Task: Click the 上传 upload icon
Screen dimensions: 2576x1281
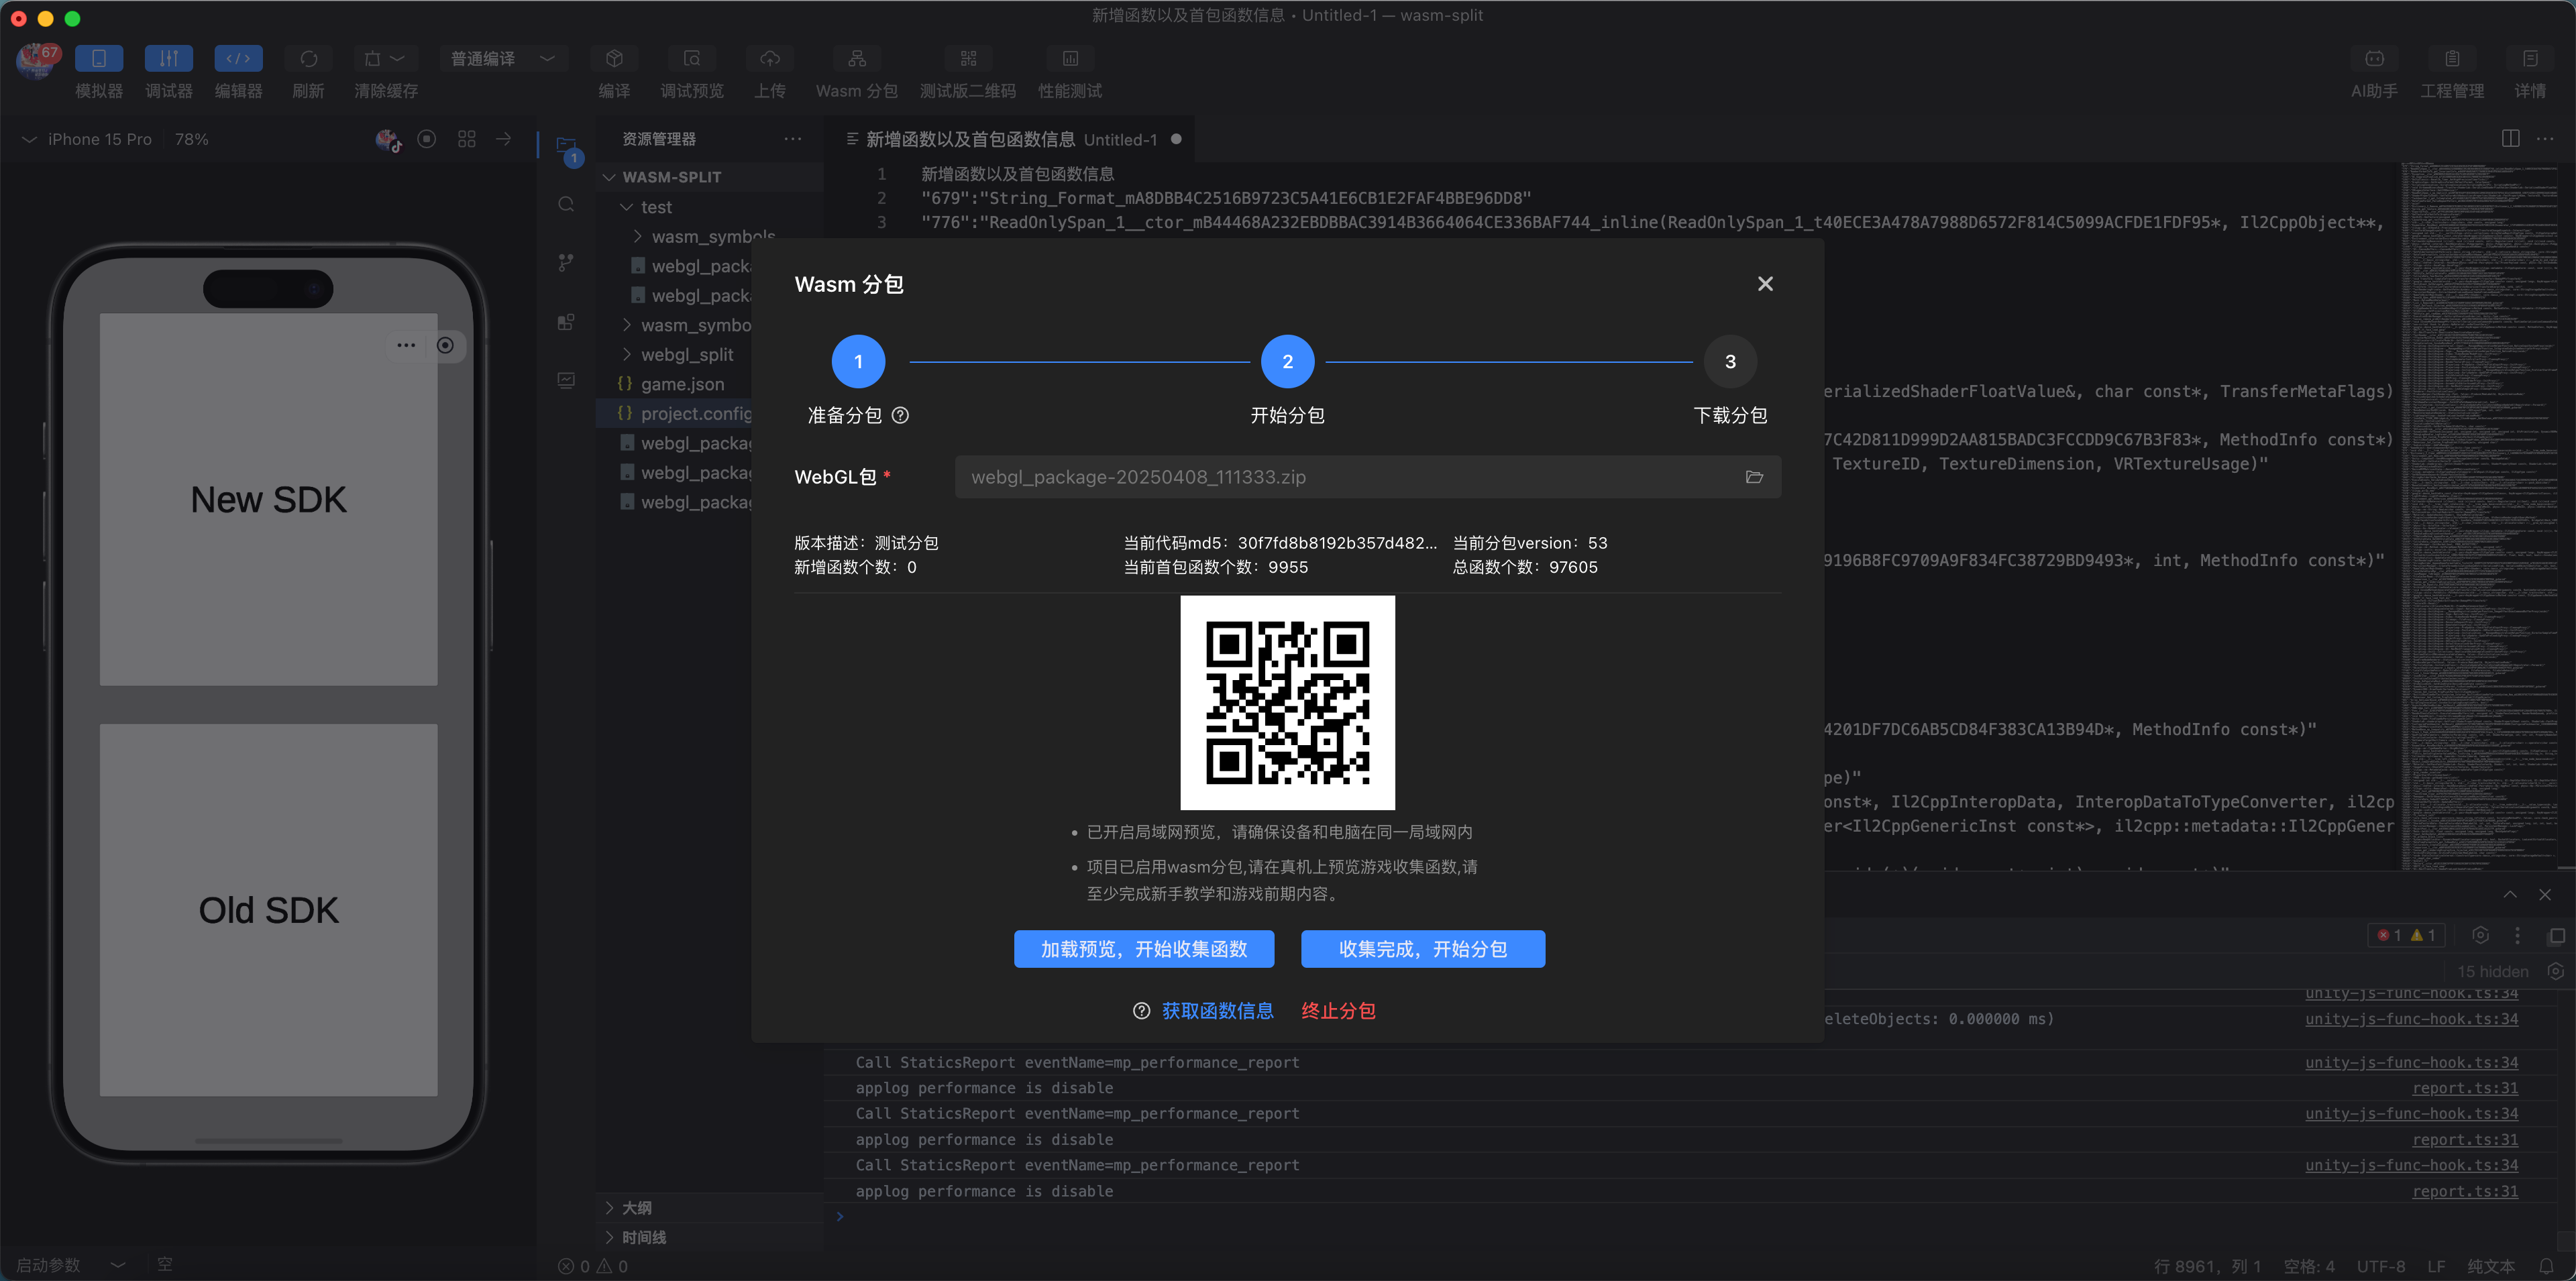Action: point(769,58)
